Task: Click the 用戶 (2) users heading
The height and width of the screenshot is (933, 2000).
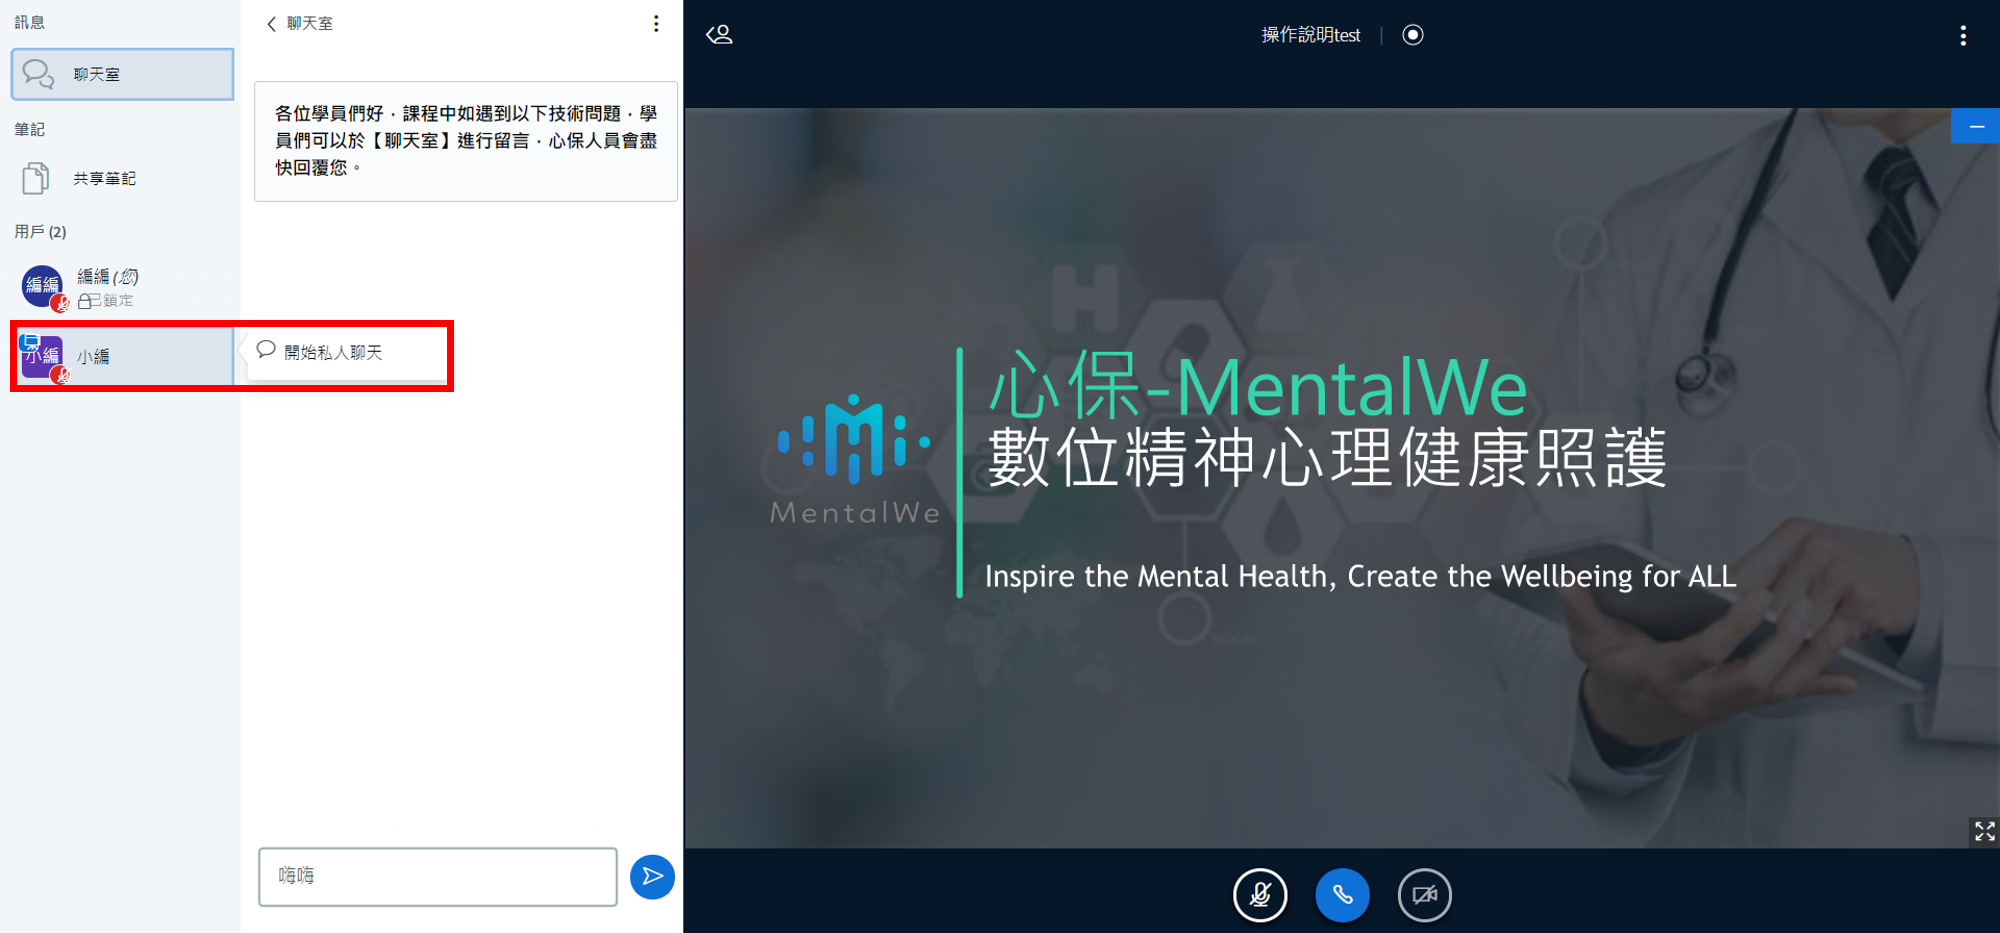Action: click(40, 232)
